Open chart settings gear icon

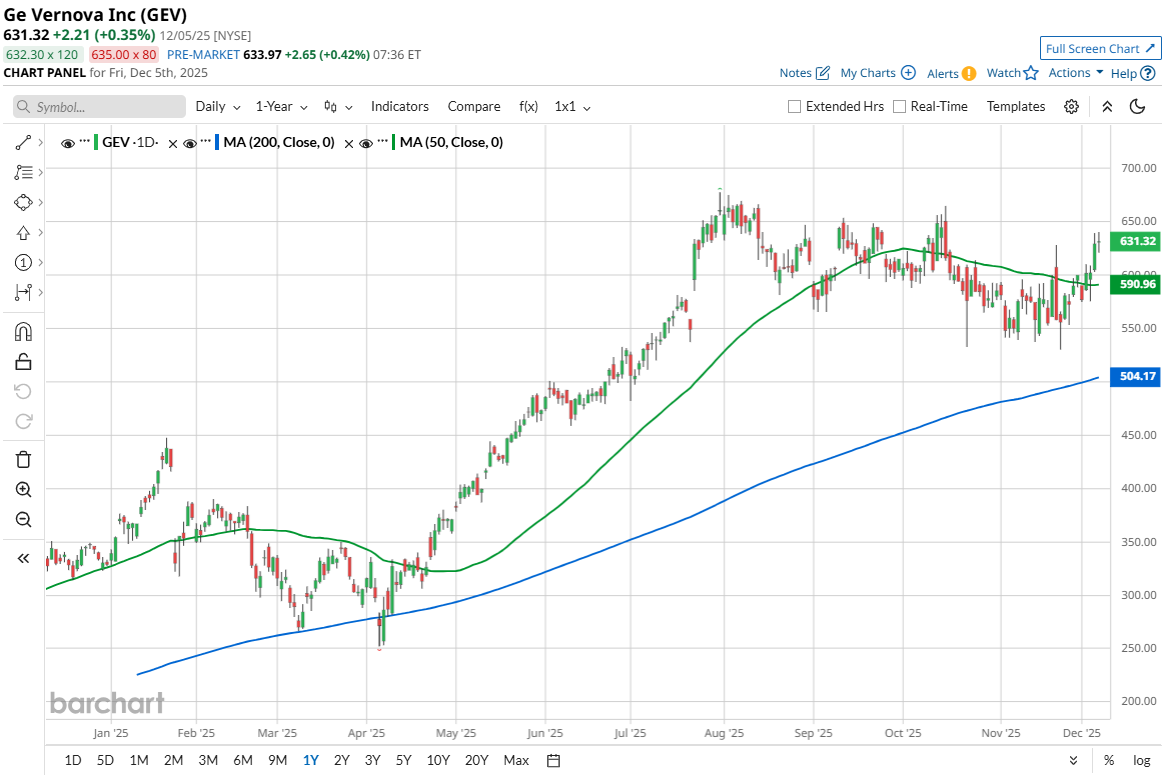(1071, 106)
